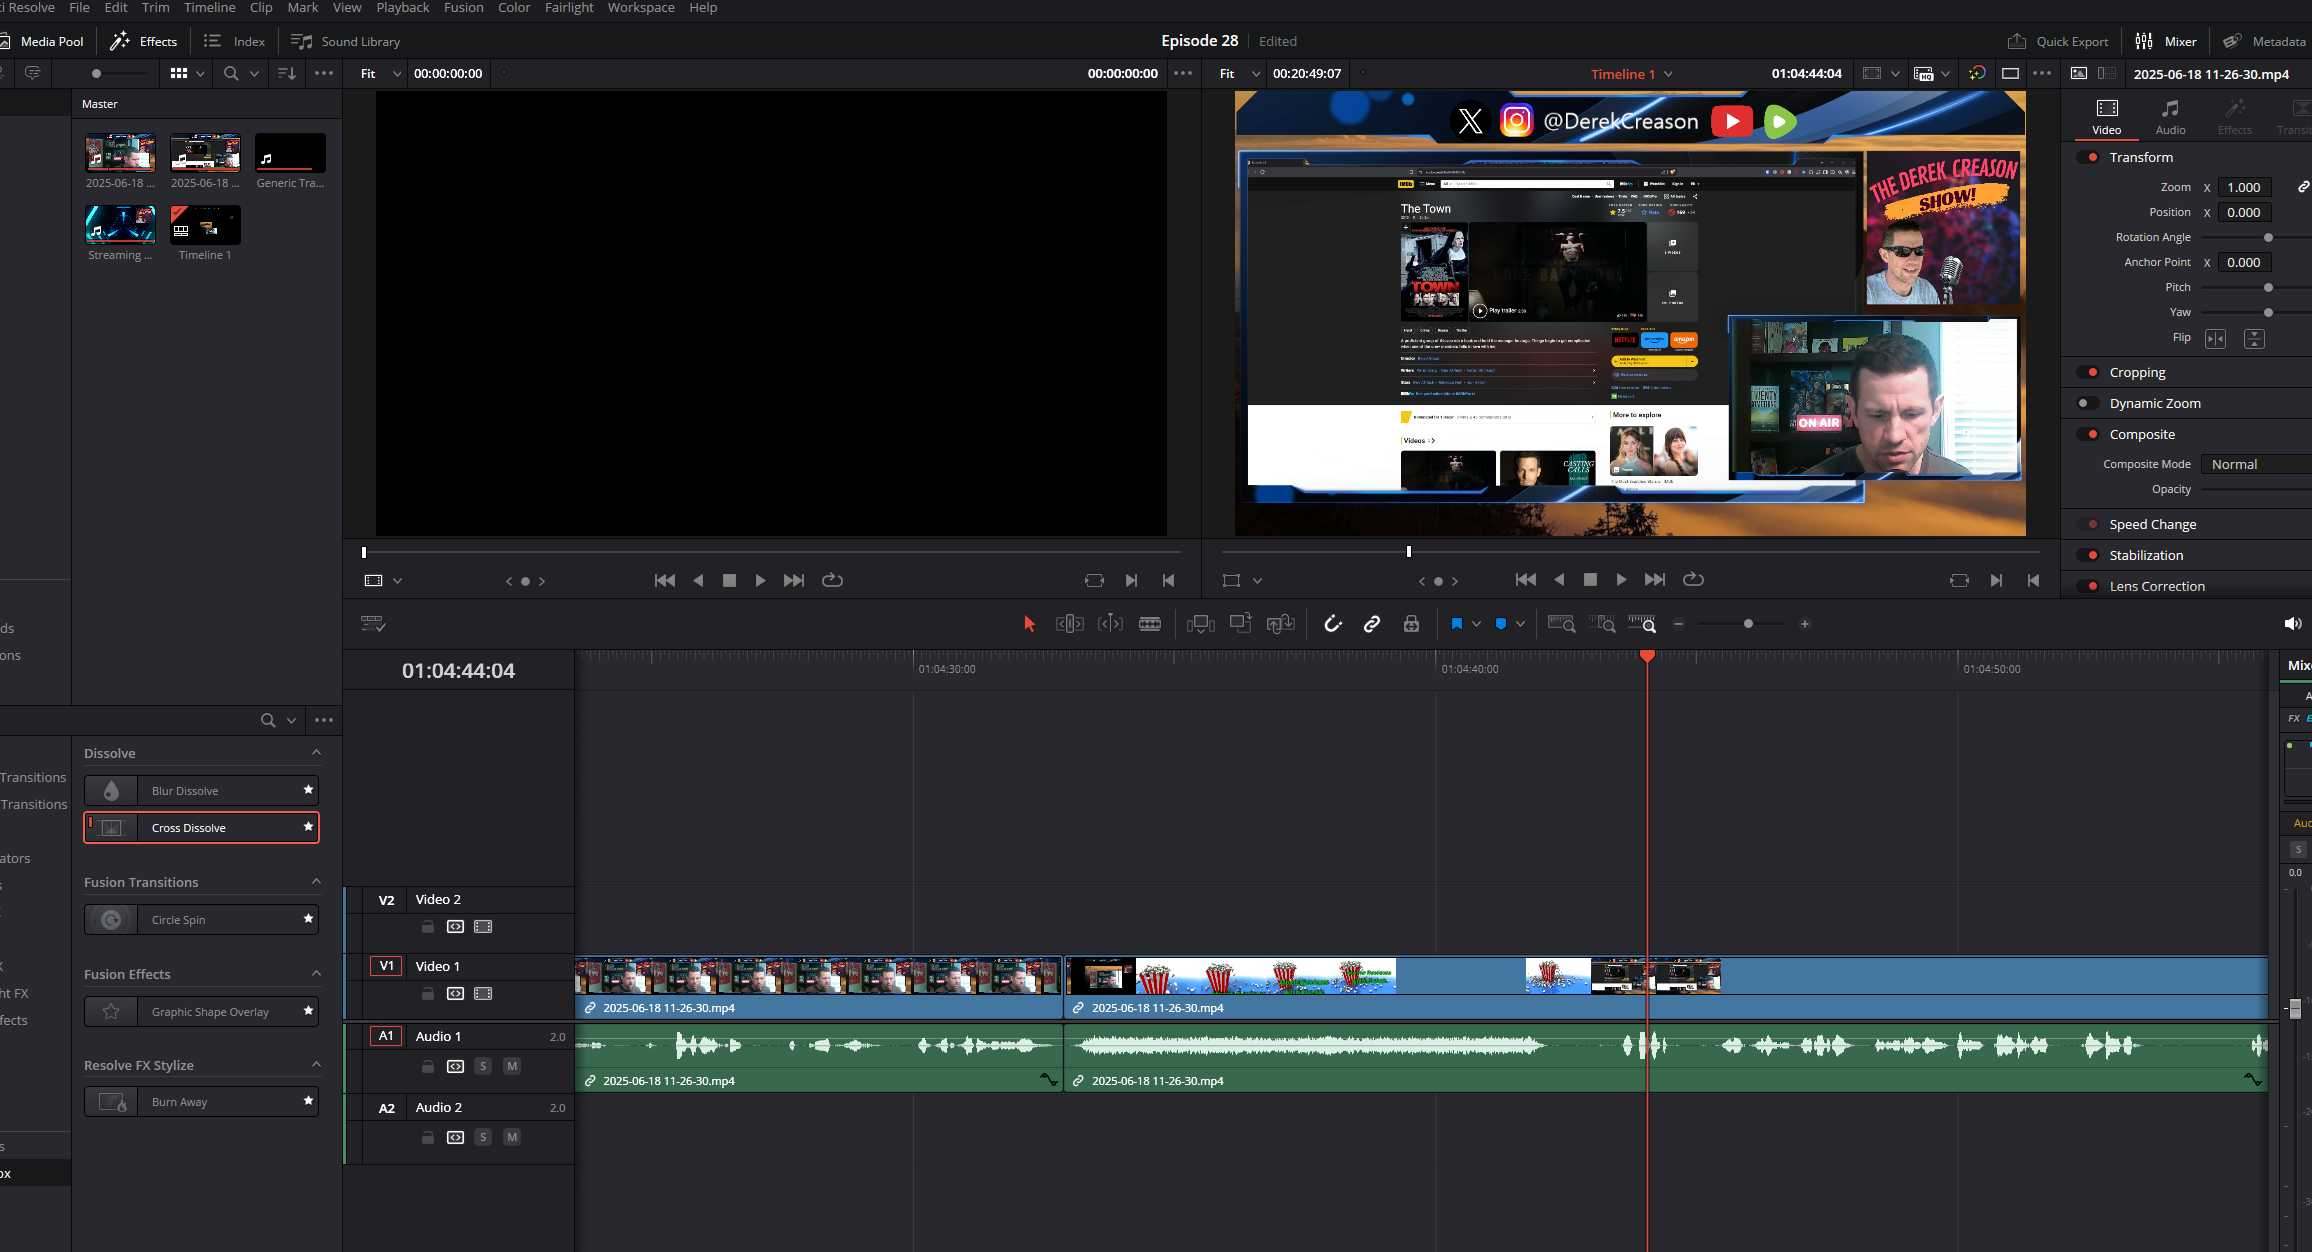Switch to inspector Audio tab
The height and width of the screenshot is (1252, 2312).
pos(2170,117)
